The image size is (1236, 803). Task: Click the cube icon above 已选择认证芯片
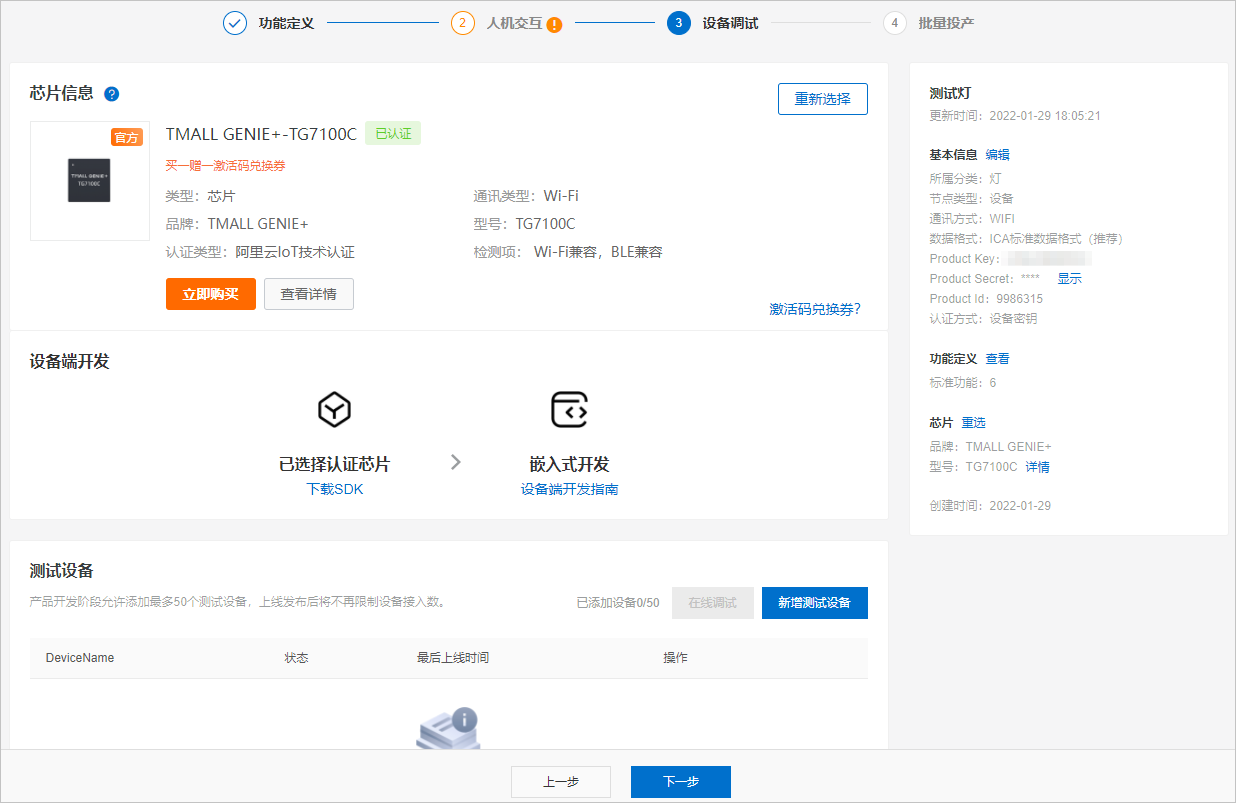click(334, 409)
